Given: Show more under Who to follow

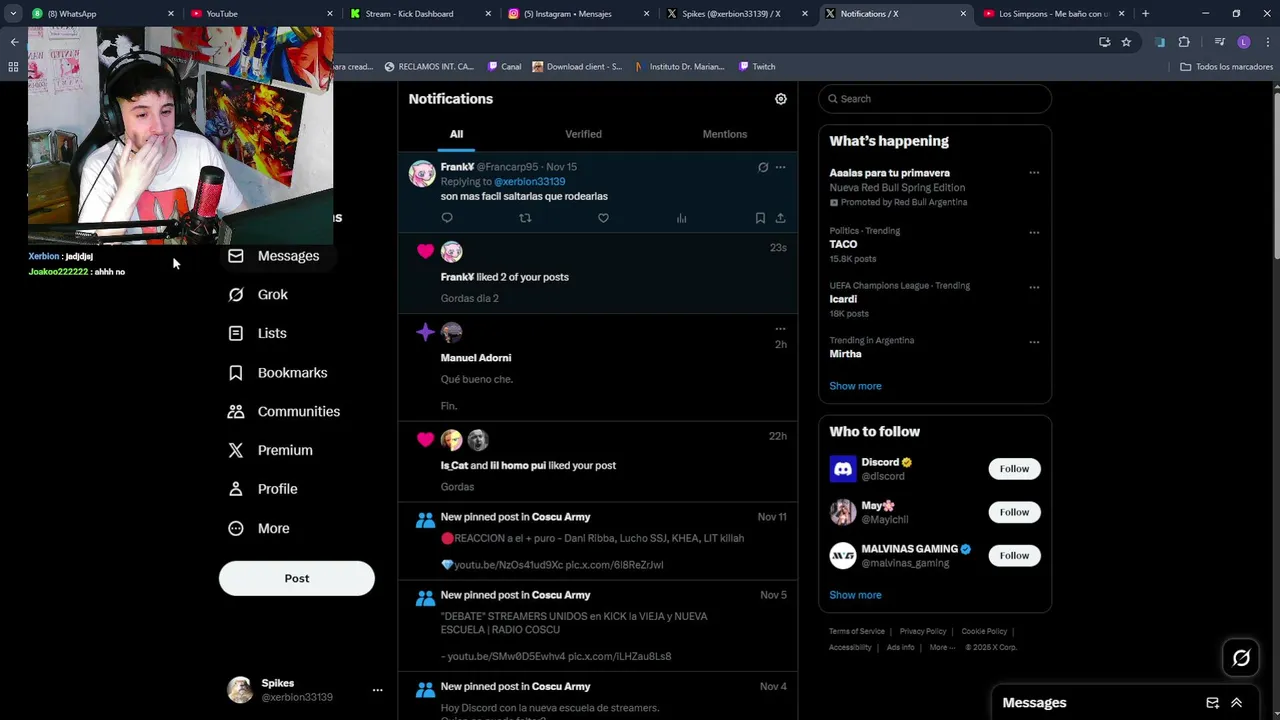Looking at the screenshot, I should point(855,595).
